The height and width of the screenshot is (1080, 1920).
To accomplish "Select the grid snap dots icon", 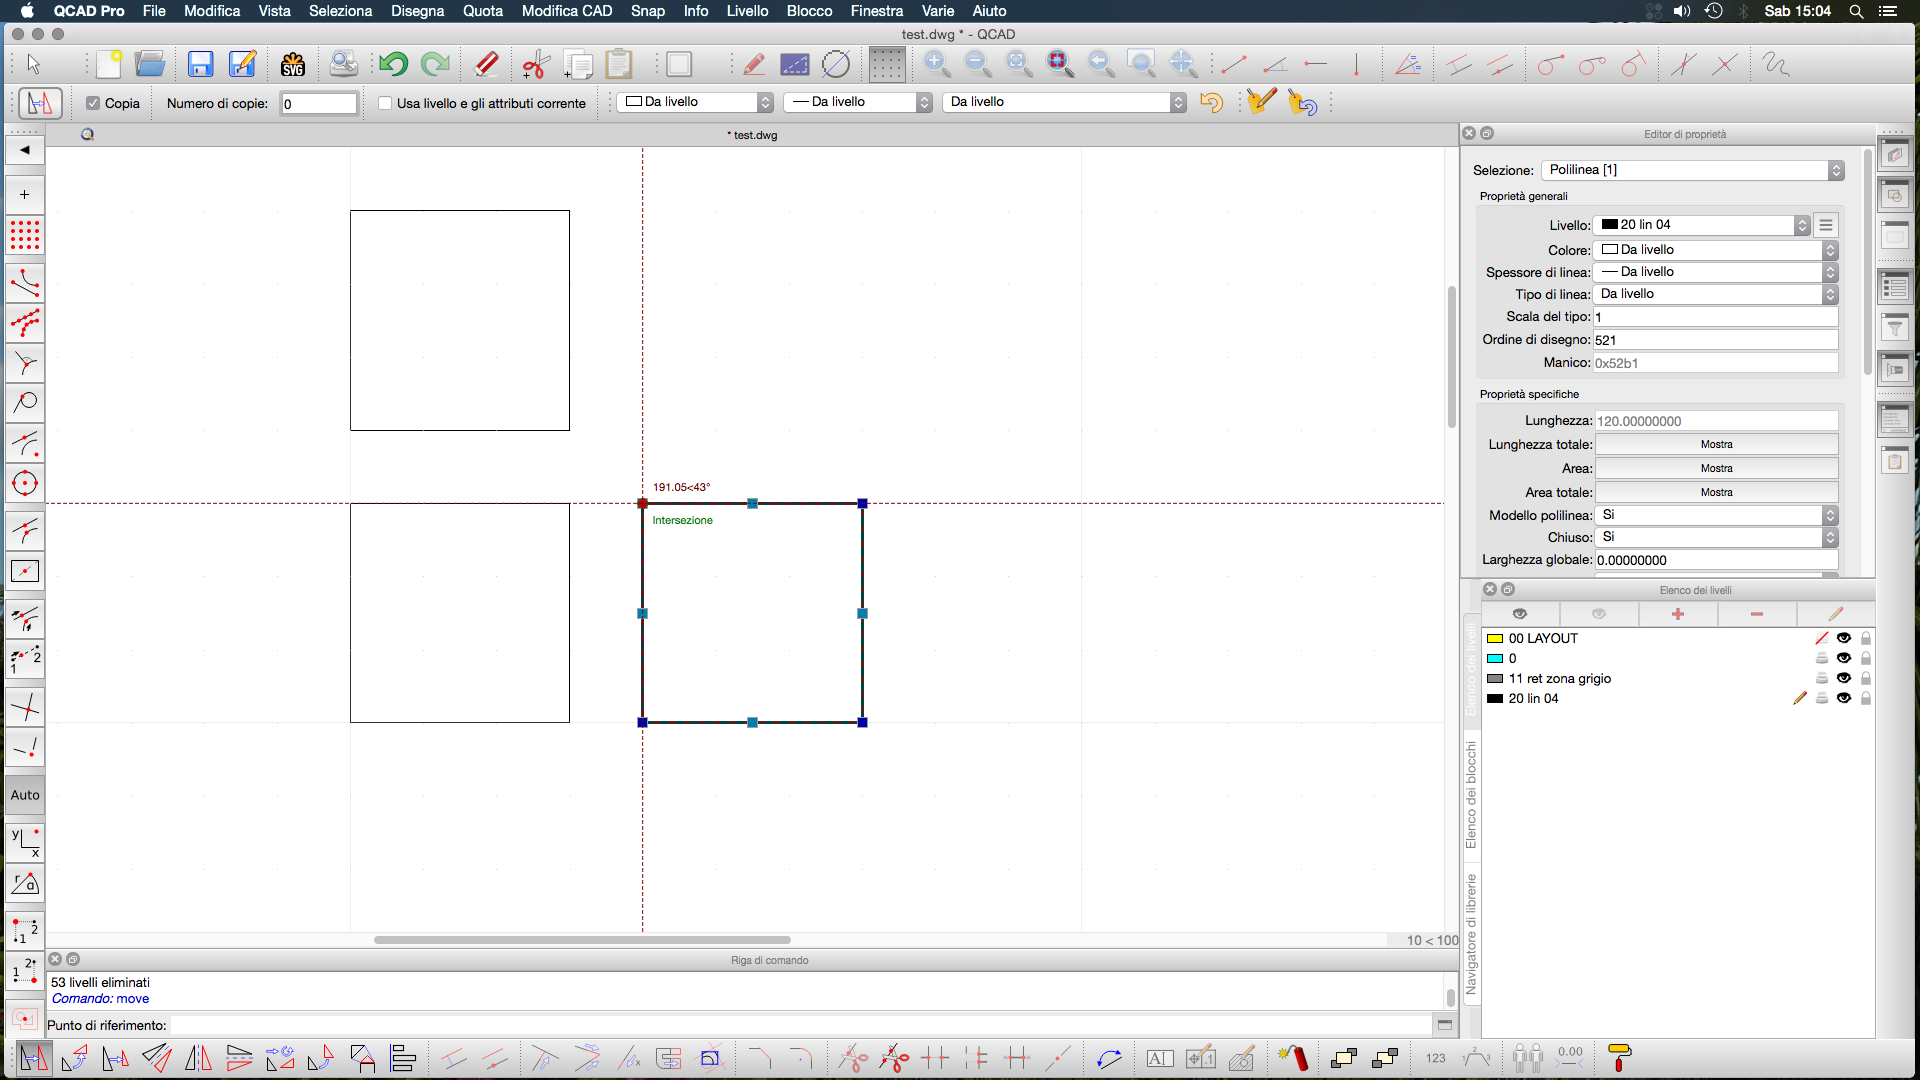I will [x=25, y=236].
